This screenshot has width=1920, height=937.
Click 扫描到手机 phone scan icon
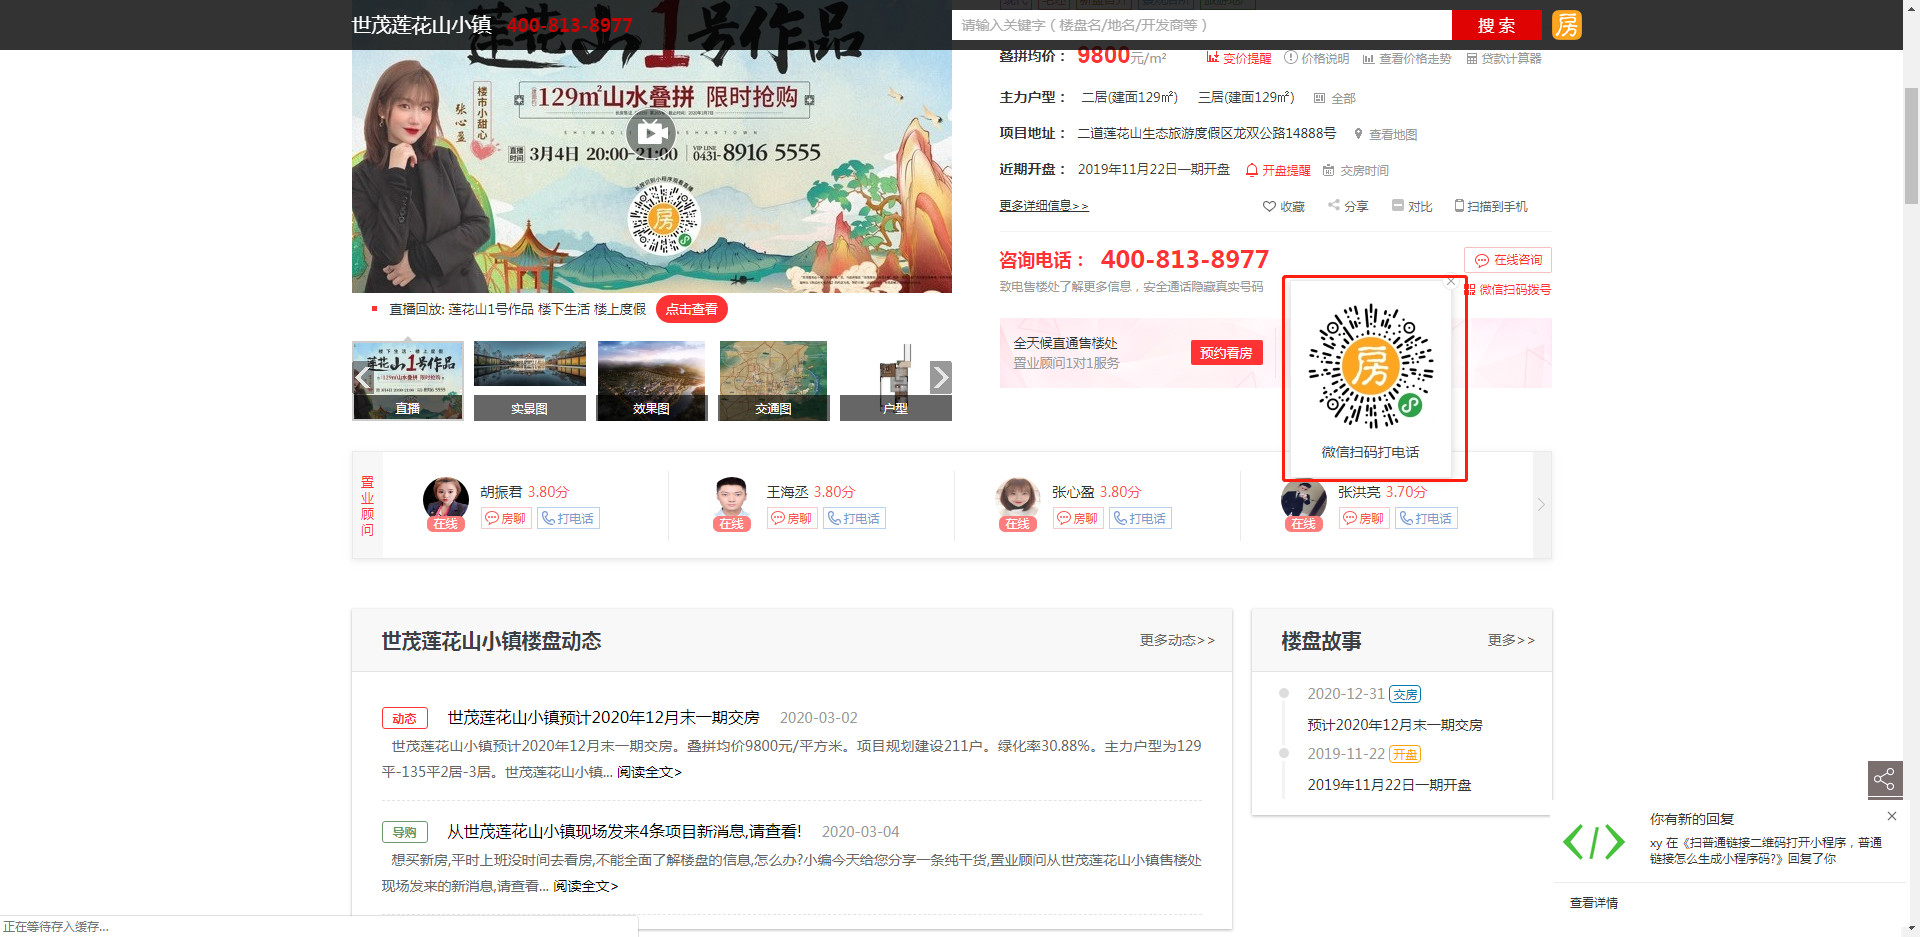point(1491,206)
